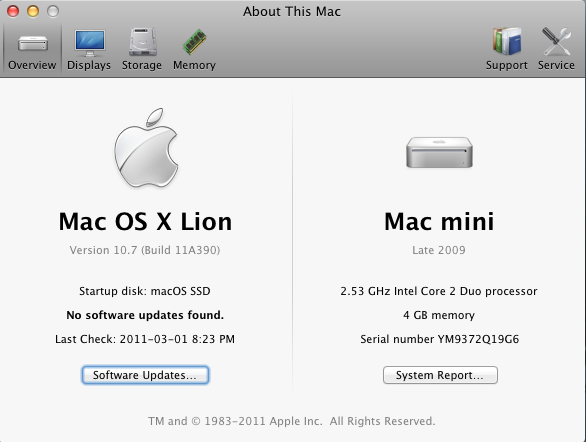Open the Support section
This screenshot has width=586, height=442.
pos(506,49)
